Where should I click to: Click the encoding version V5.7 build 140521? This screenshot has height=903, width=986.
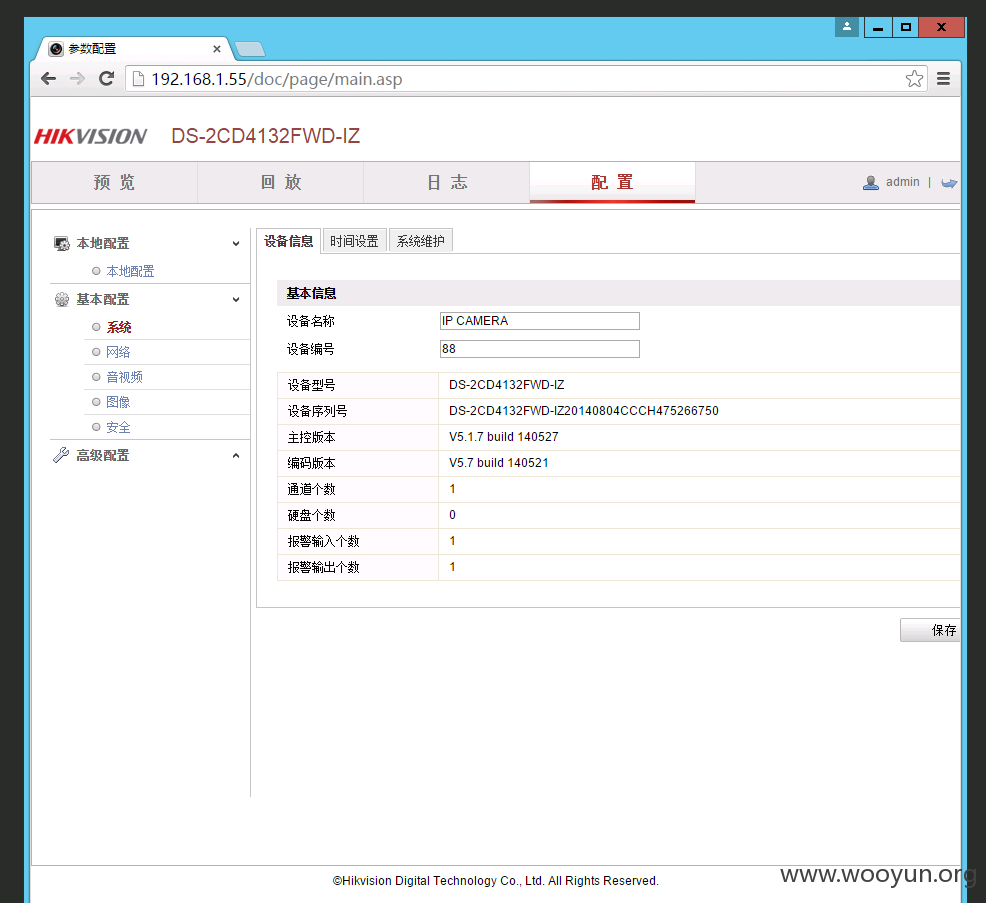(x=499, y=463)
